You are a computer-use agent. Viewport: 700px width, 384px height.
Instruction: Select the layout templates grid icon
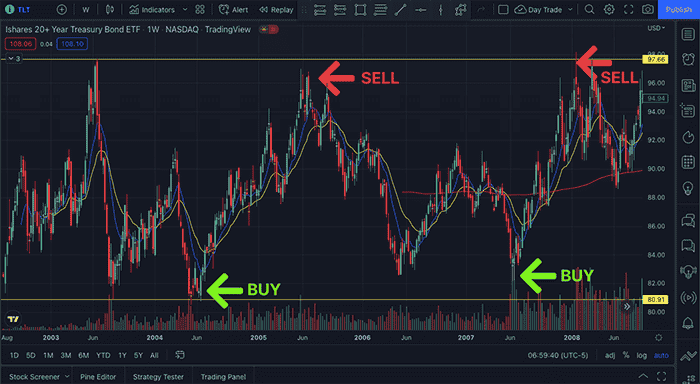point(200,9)
